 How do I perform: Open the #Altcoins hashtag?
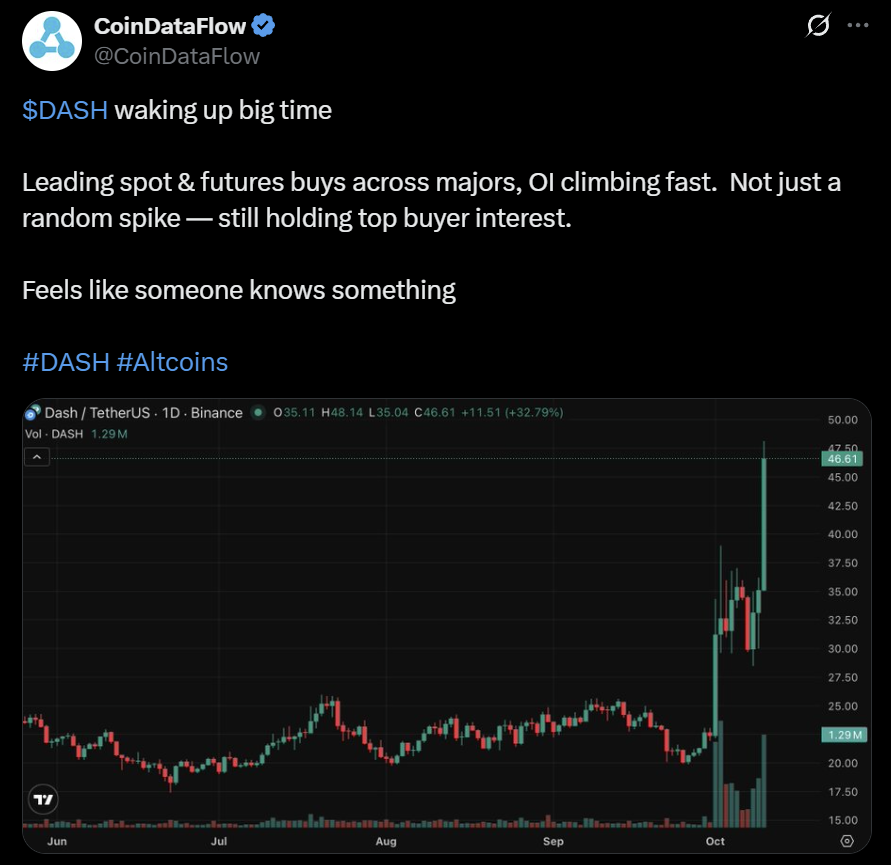tap(173, 362)
